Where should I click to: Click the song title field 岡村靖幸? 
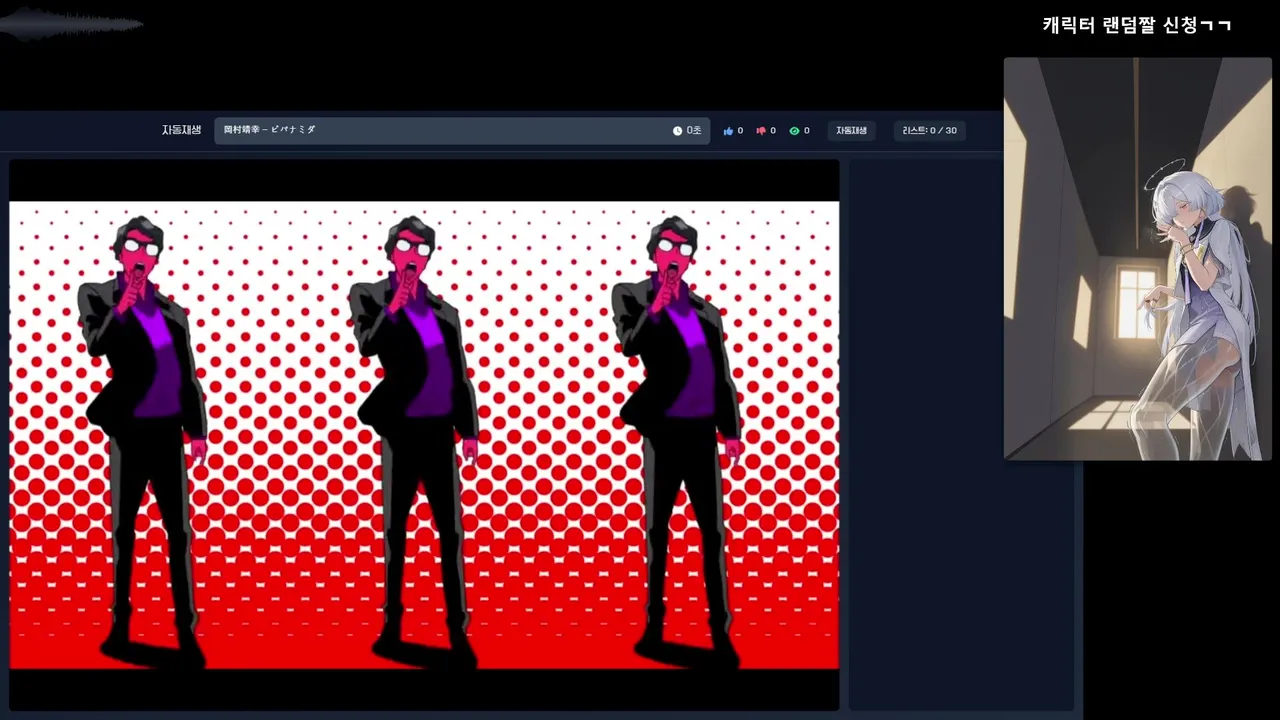tap(462, 131)
